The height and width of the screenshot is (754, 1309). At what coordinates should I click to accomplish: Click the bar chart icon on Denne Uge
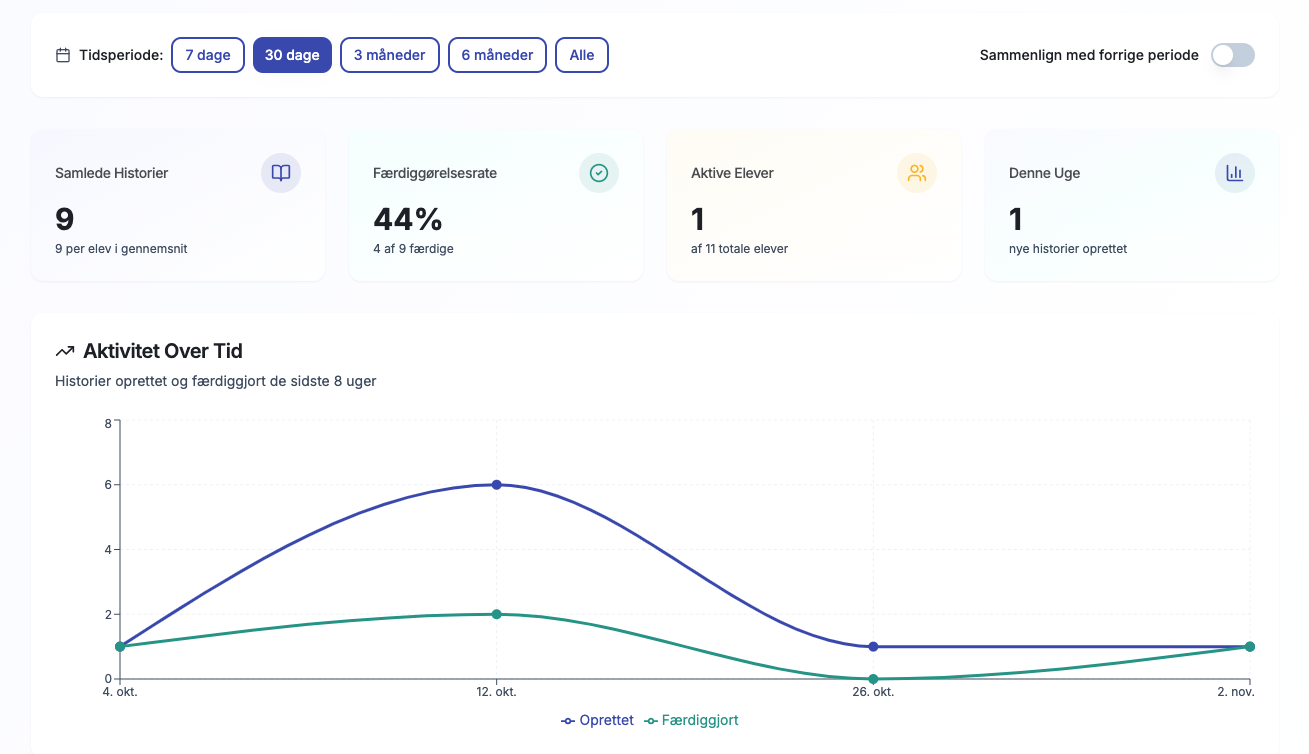1235,173
